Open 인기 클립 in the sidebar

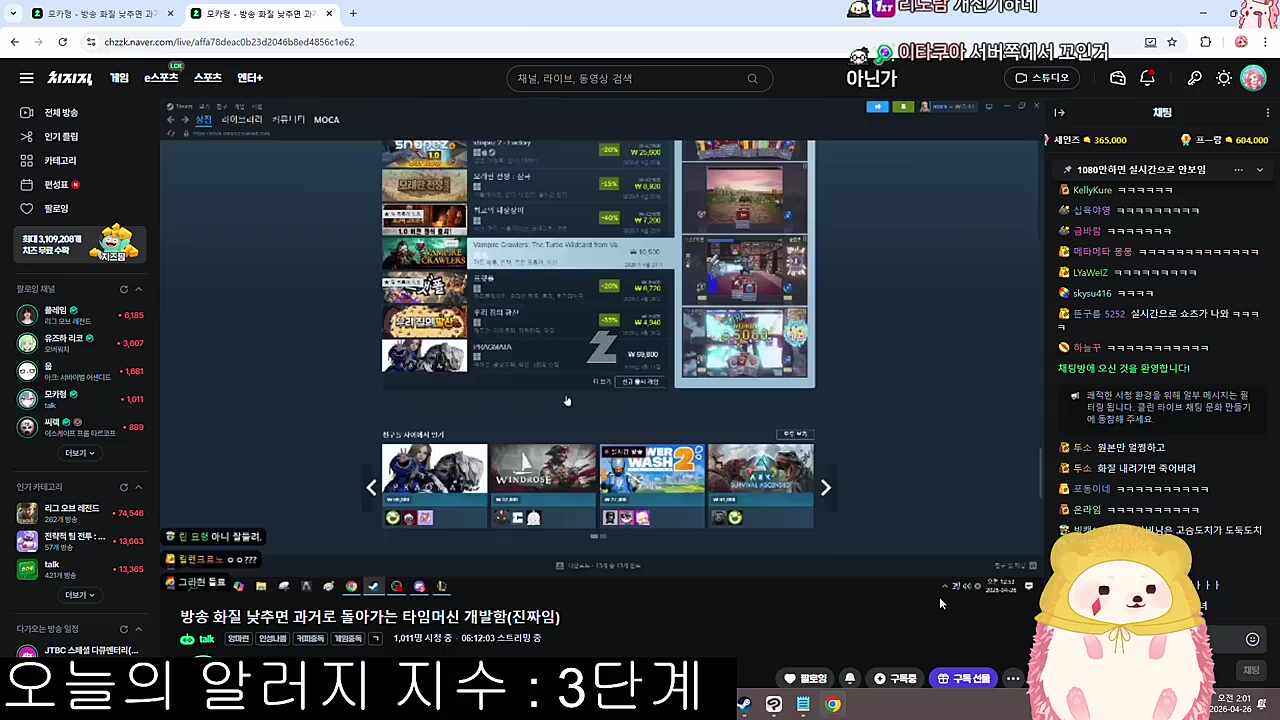click(x=52, y=137)
